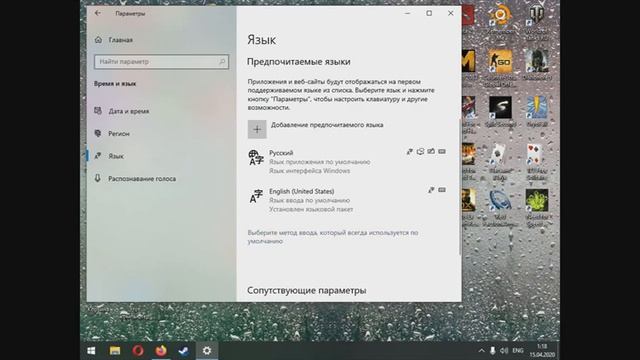The image size is (640, 360).
Task: Launch Firefox from the taskbar
Action: (x=161, y=351)
